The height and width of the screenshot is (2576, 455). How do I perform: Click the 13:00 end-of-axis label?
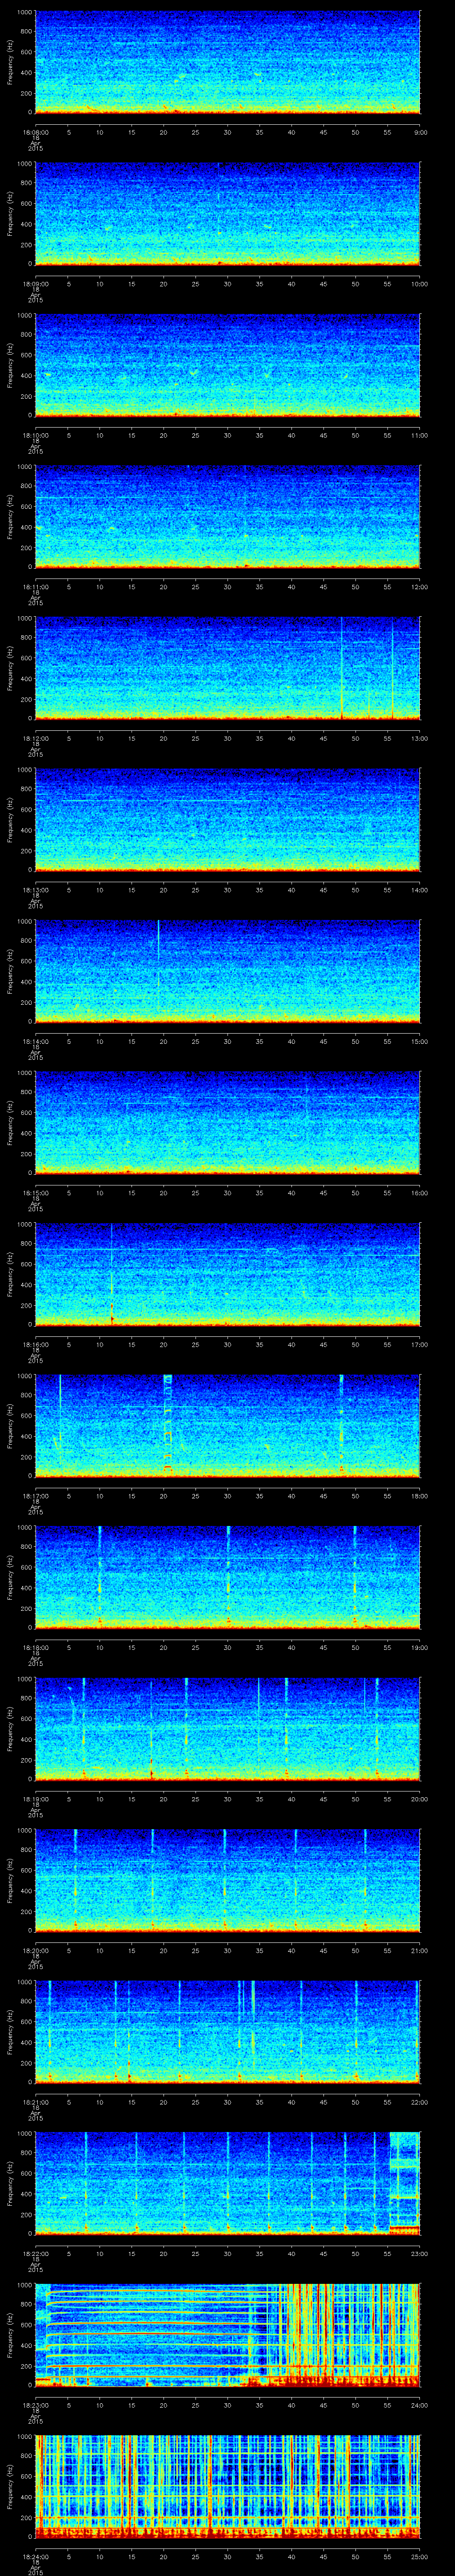[x=420, y=738]
